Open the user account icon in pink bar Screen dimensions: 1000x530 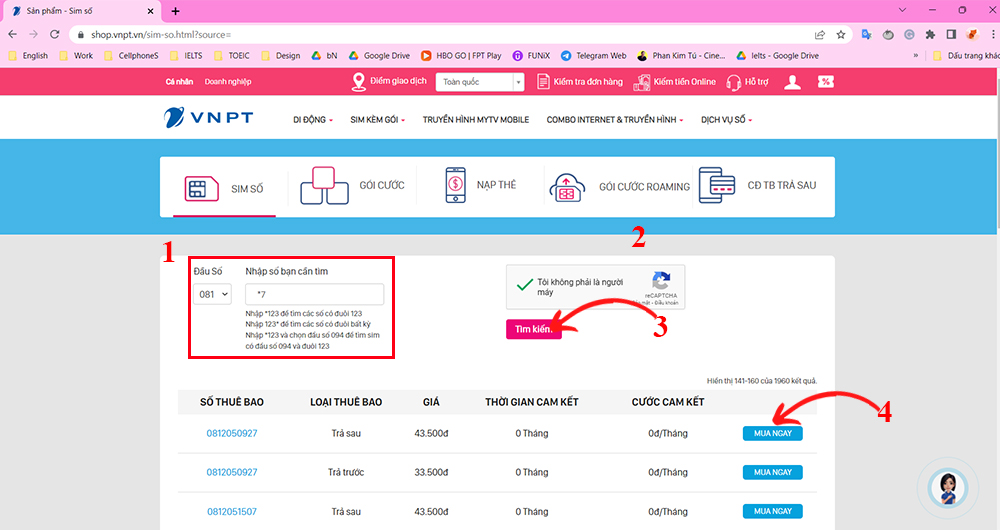[792, 82]
